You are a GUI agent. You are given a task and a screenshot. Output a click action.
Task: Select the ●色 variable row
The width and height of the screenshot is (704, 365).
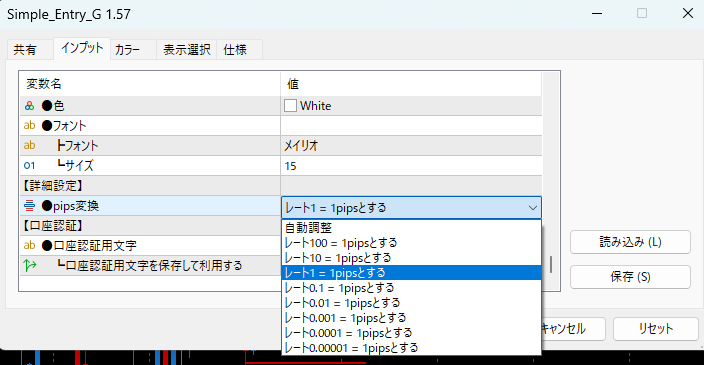tap(281, 106)
